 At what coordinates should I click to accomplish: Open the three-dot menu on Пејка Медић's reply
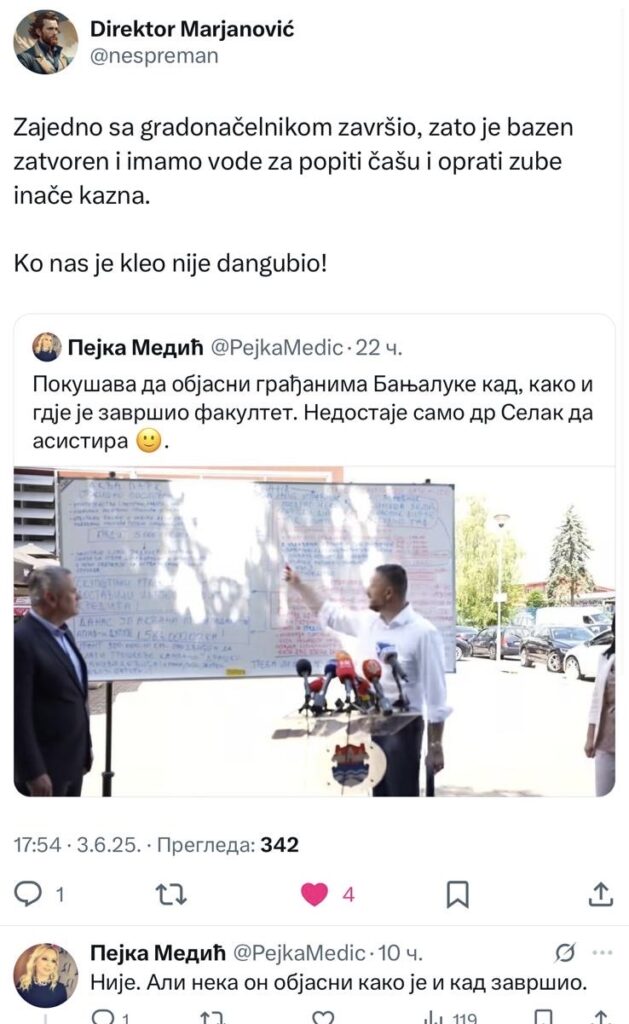point(602,953)
